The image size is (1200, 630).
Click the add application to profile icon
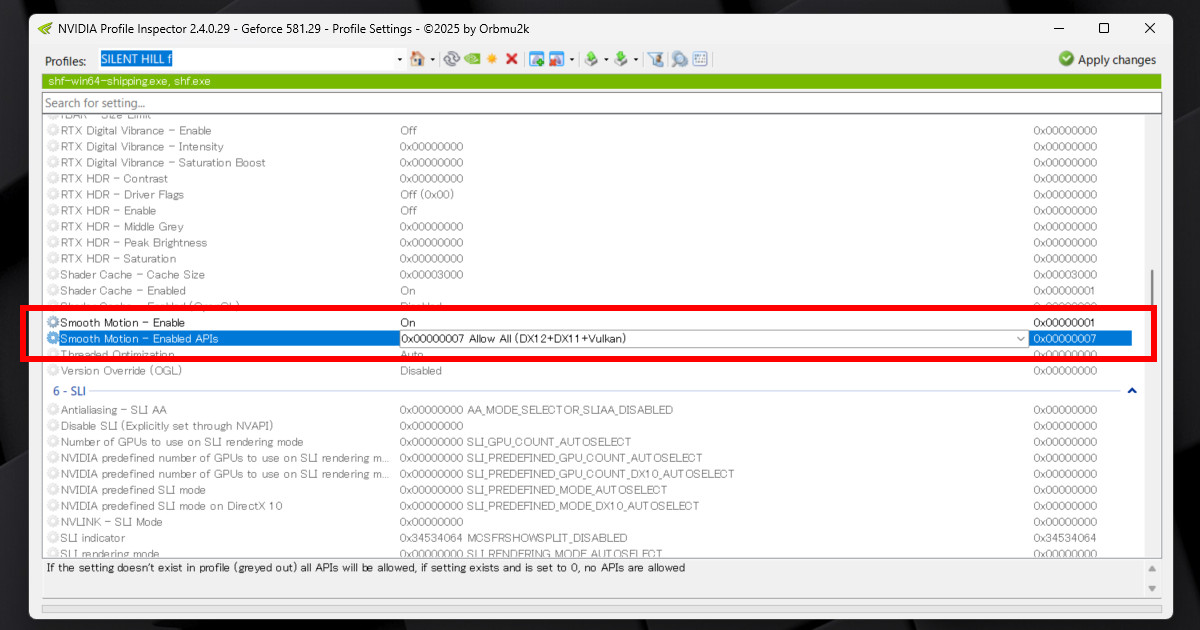[536, 59]
